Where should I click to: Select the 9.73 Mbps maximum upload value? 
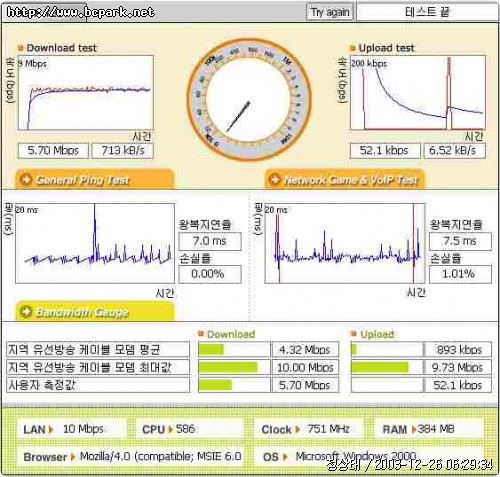[458, 367]
